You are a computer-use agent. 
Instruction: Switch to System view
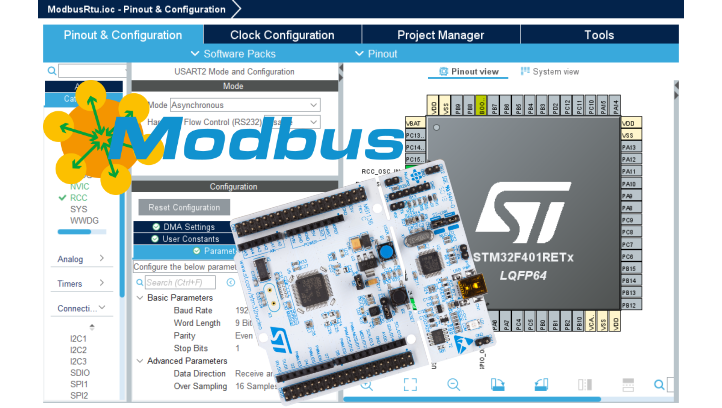tap(550, 72)
